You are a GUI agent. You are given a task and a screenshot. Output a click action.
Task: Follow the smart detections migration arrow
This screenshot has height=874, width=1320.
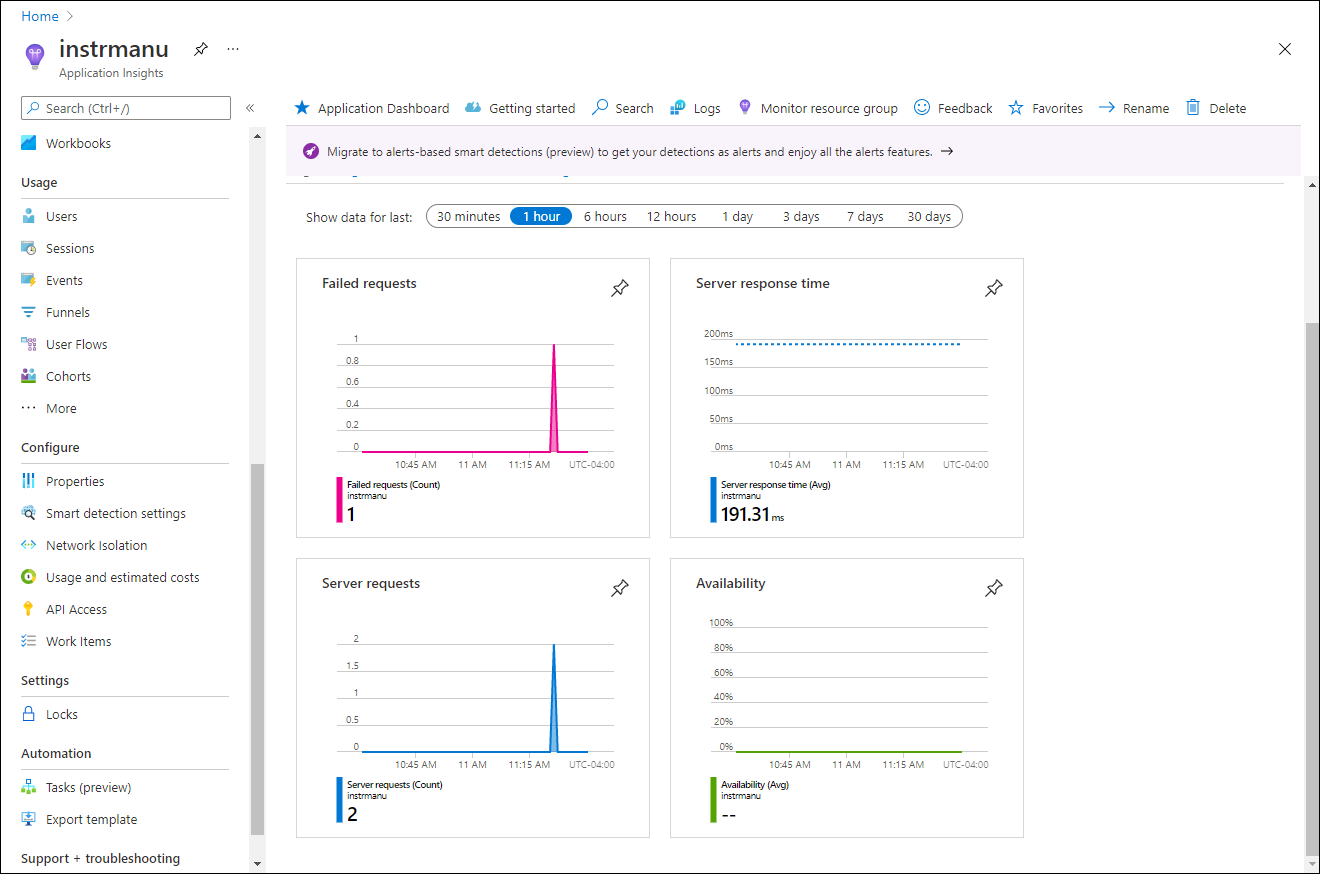[946, 151]
